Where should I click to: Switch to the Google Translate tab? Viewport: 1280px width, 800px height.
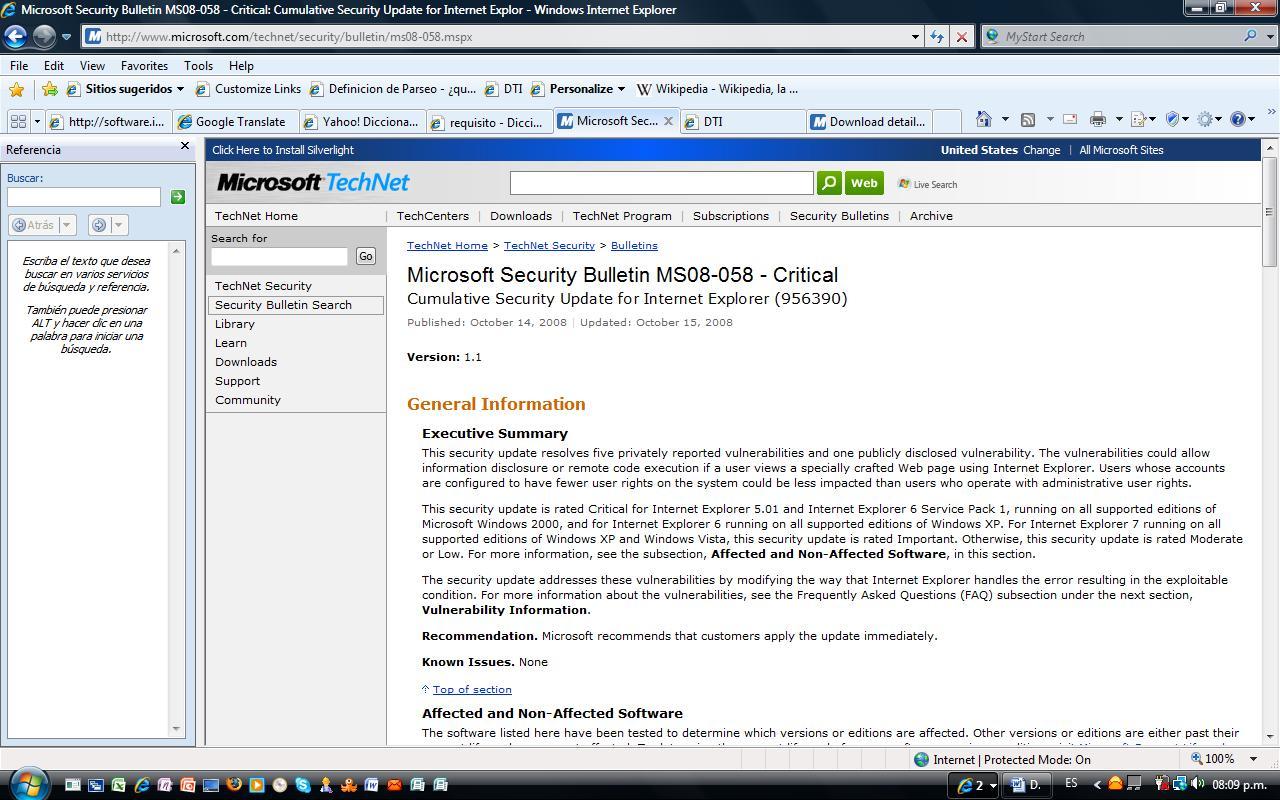coord(235,121)
